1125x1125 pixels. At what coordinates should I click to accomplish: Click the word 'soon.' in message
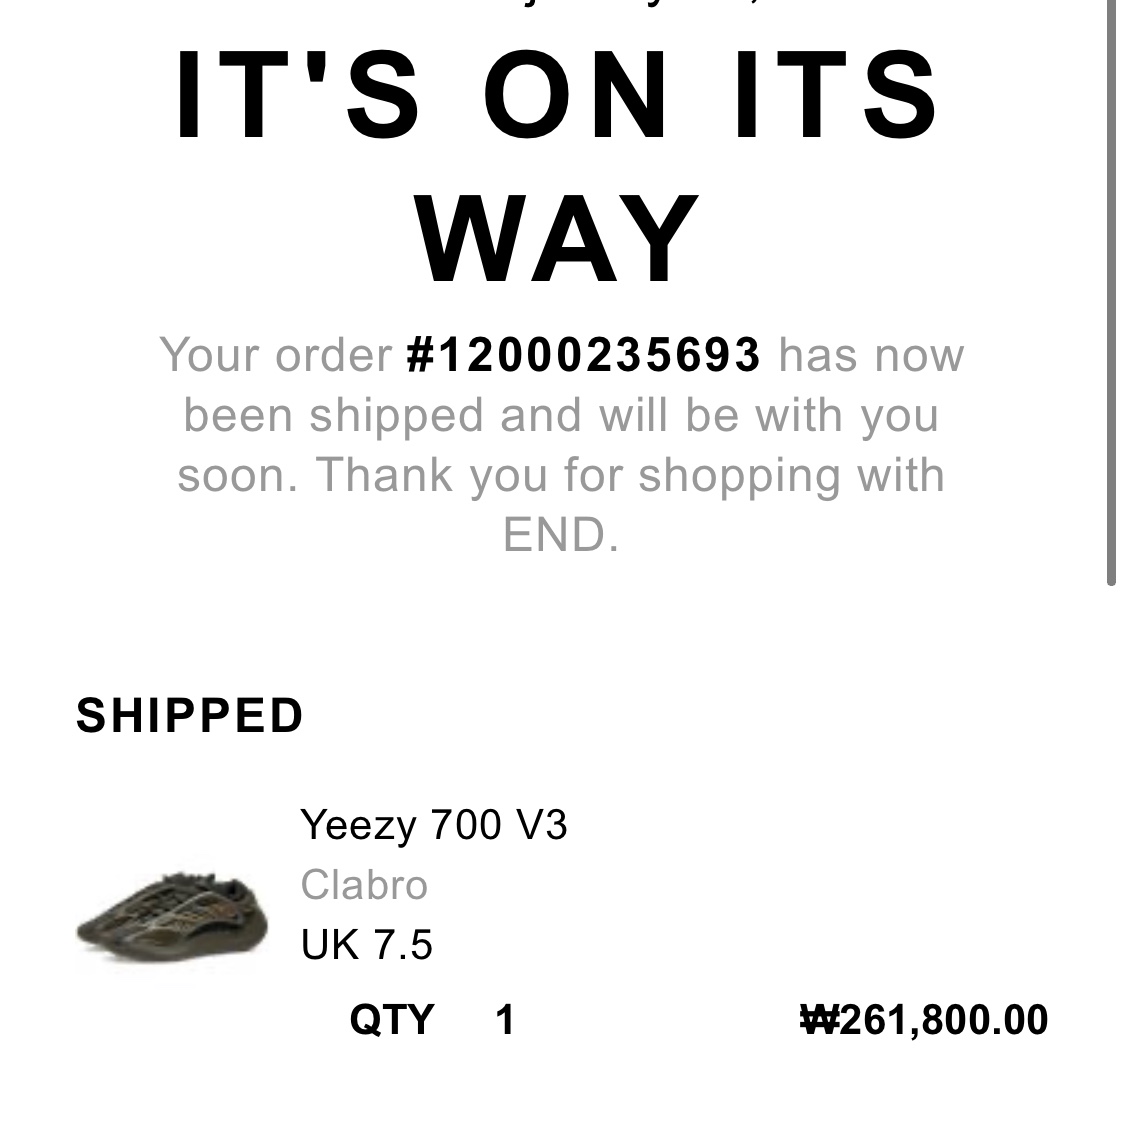(237, 476)
